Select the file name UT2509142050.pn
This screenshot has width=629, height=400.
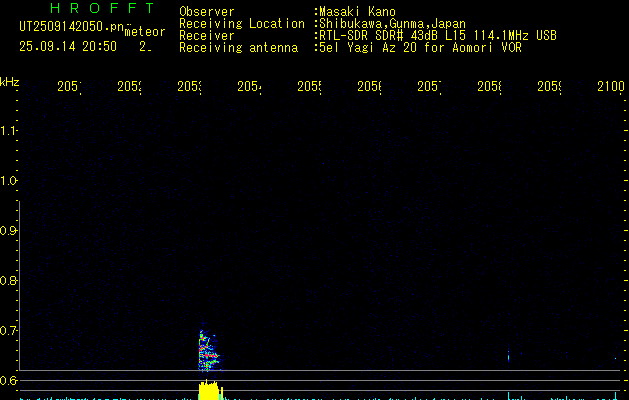point(72,26)
